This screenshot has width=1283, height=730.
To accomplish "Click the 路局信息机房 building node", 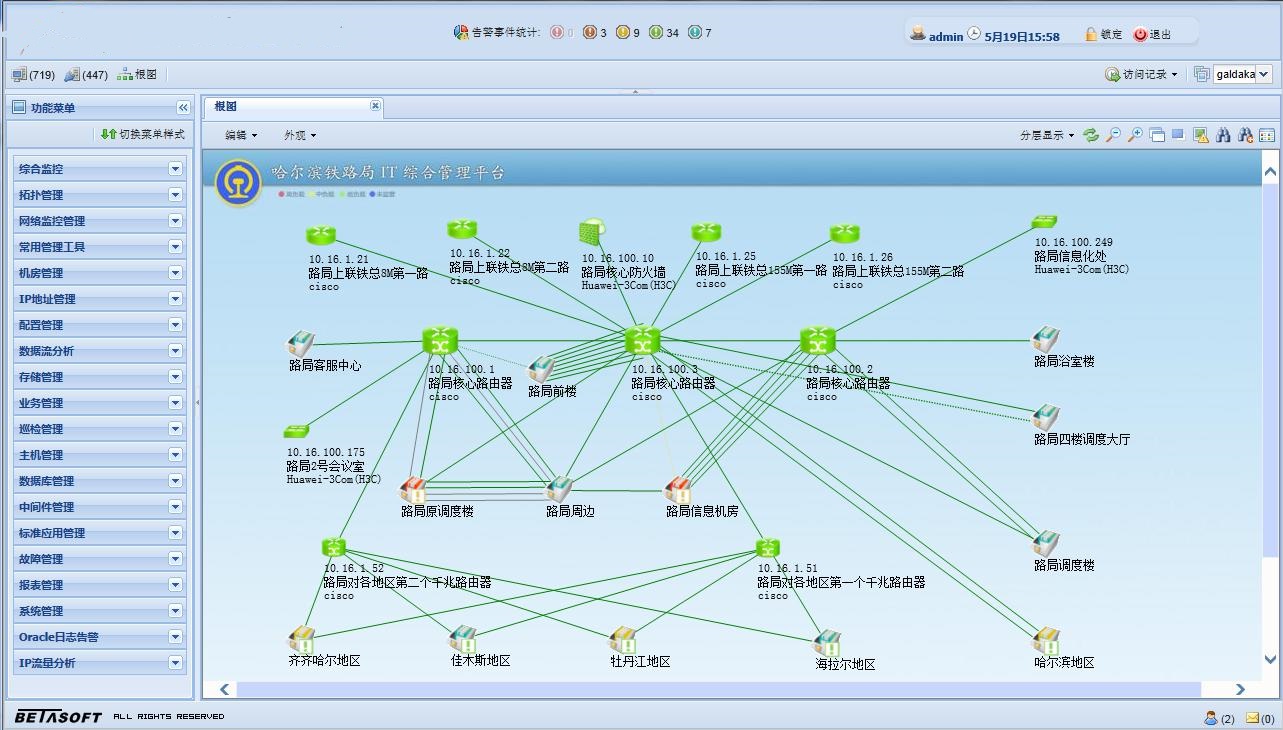I will [x=678, y=490].
